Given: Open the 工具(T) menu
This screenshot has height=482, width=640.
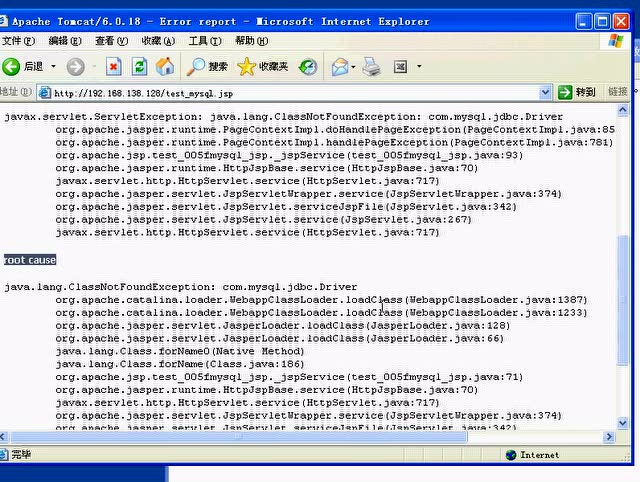Looking at the screenshot, I should tap(205, 41).
